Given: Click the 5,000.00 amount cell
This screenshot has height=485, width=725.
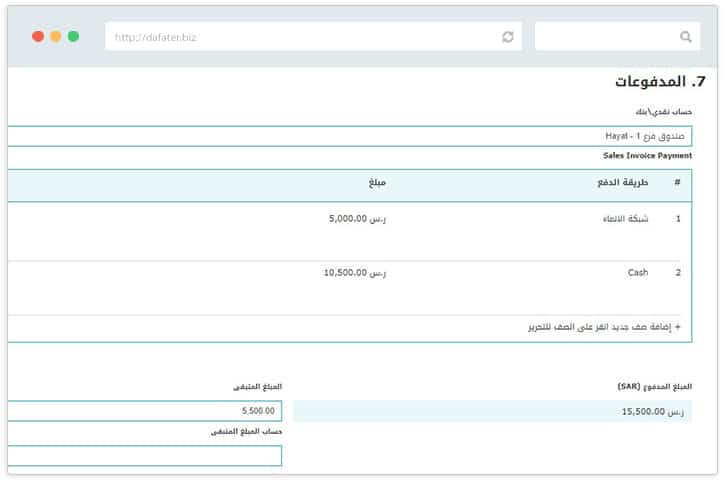Looking at the screenshot, I should (x=357, y=219).
